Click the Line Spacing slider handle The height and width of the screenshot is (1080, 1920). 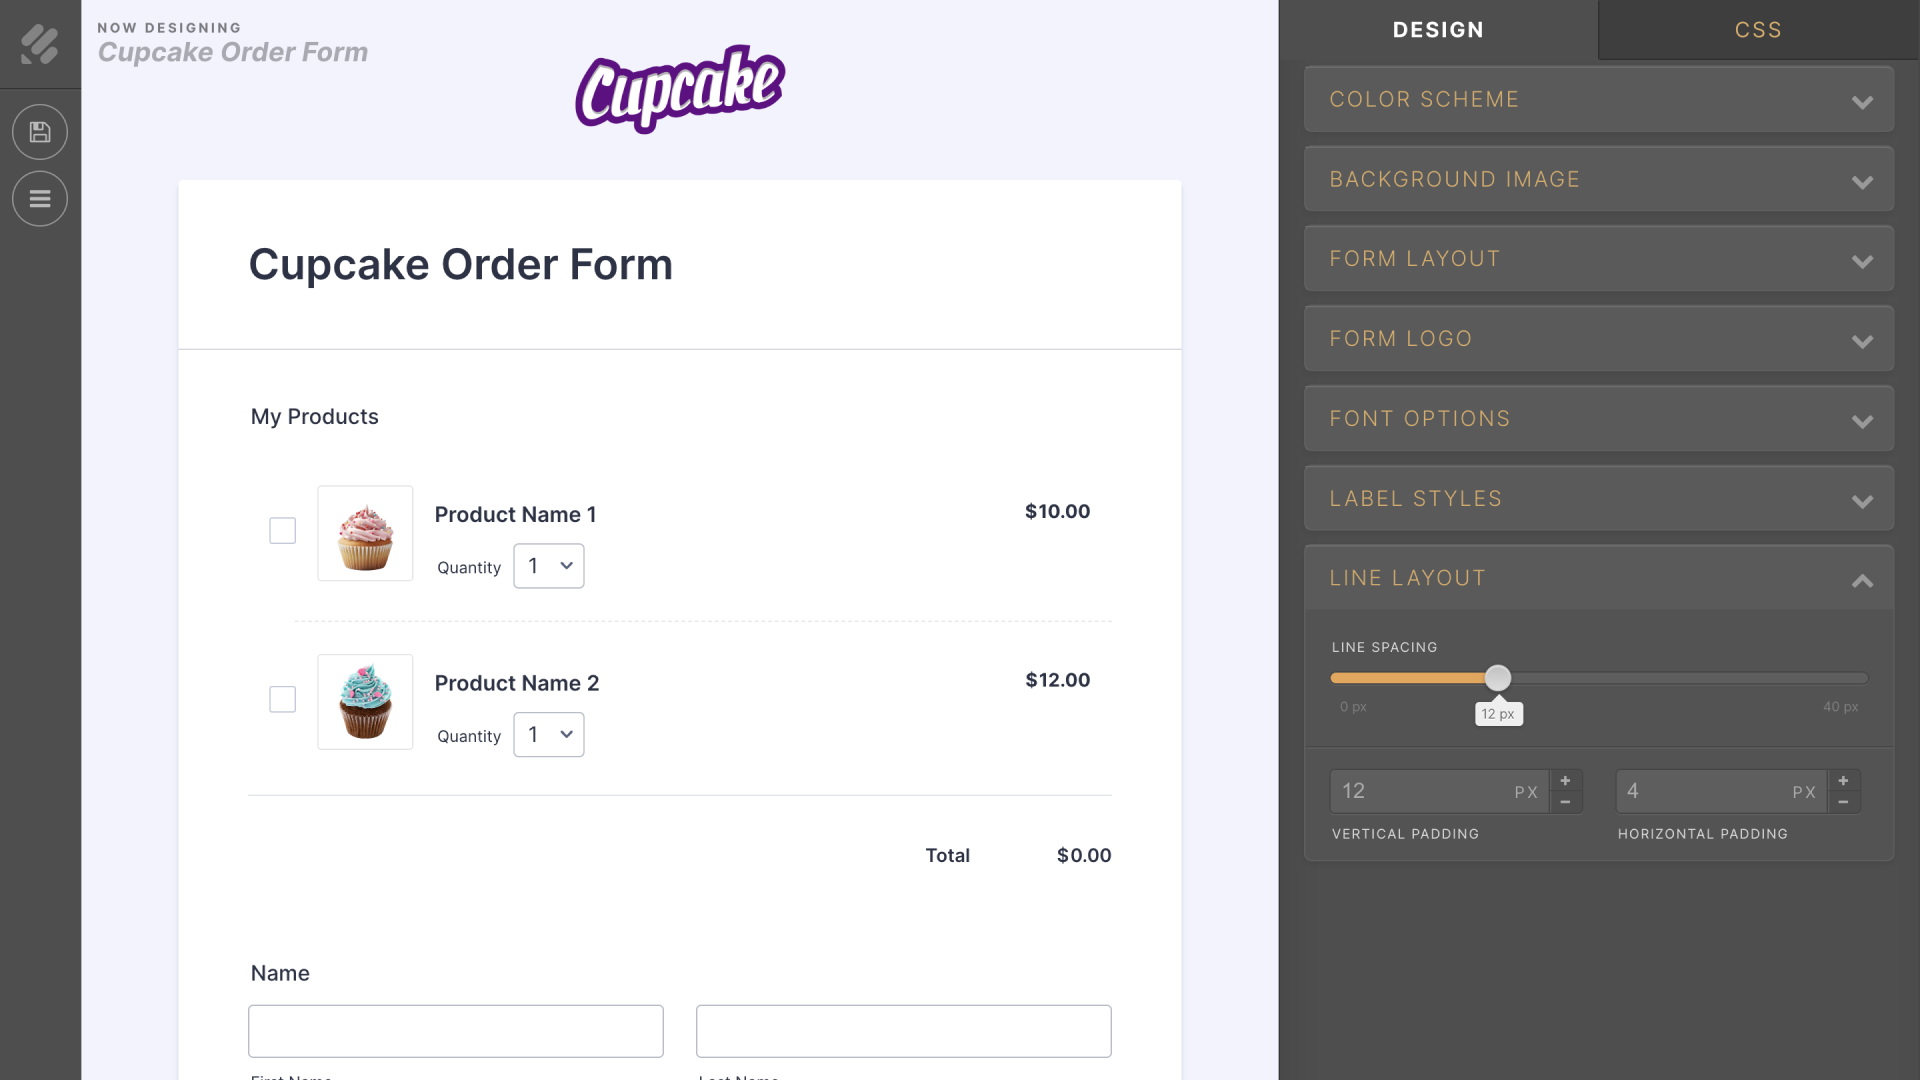[x=1497, y=678]
